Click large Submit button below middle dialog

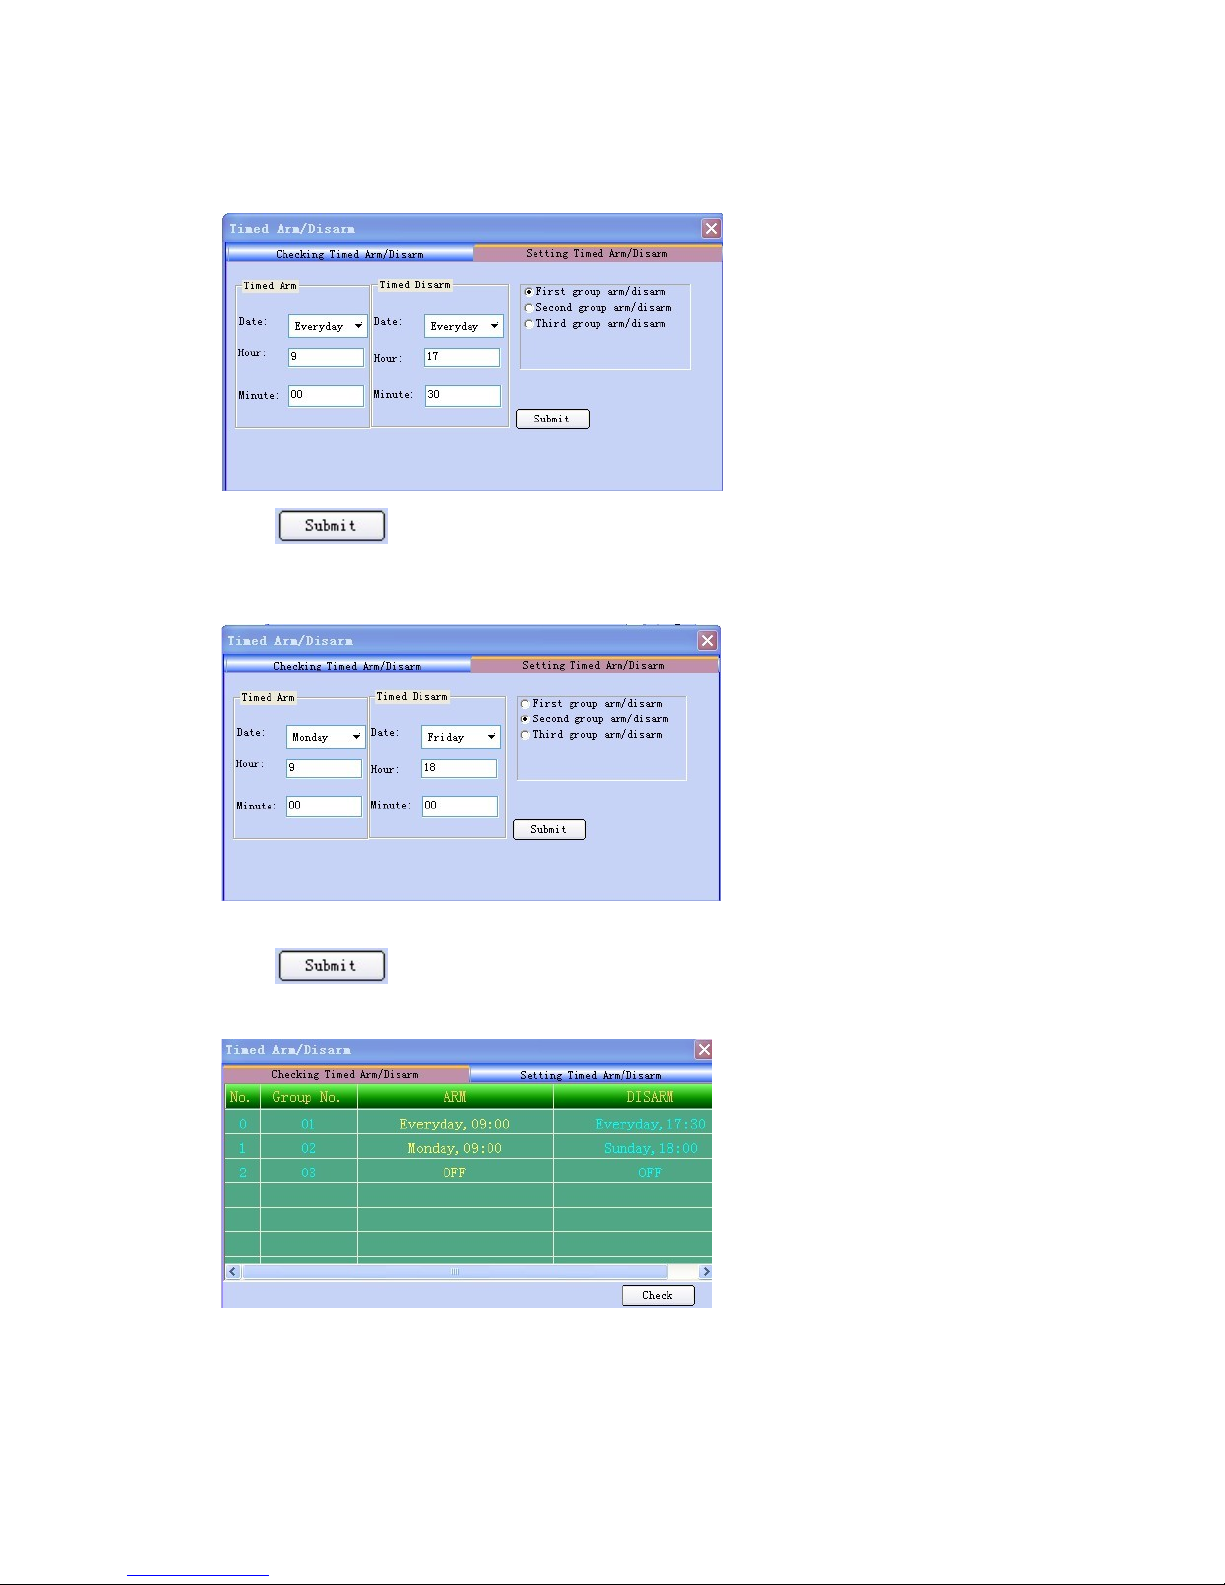pyautogui.click(x=331, y=966)
